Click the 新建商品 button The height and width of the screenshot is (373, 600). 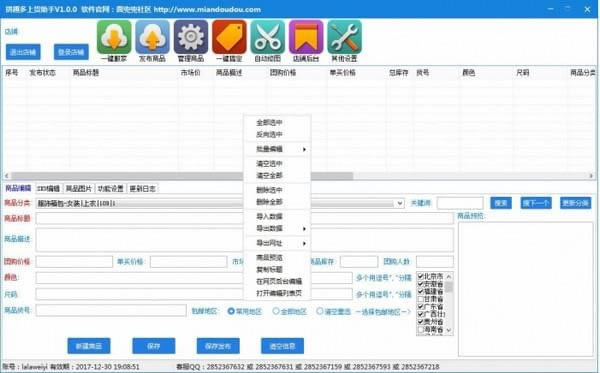pos(89,346)
